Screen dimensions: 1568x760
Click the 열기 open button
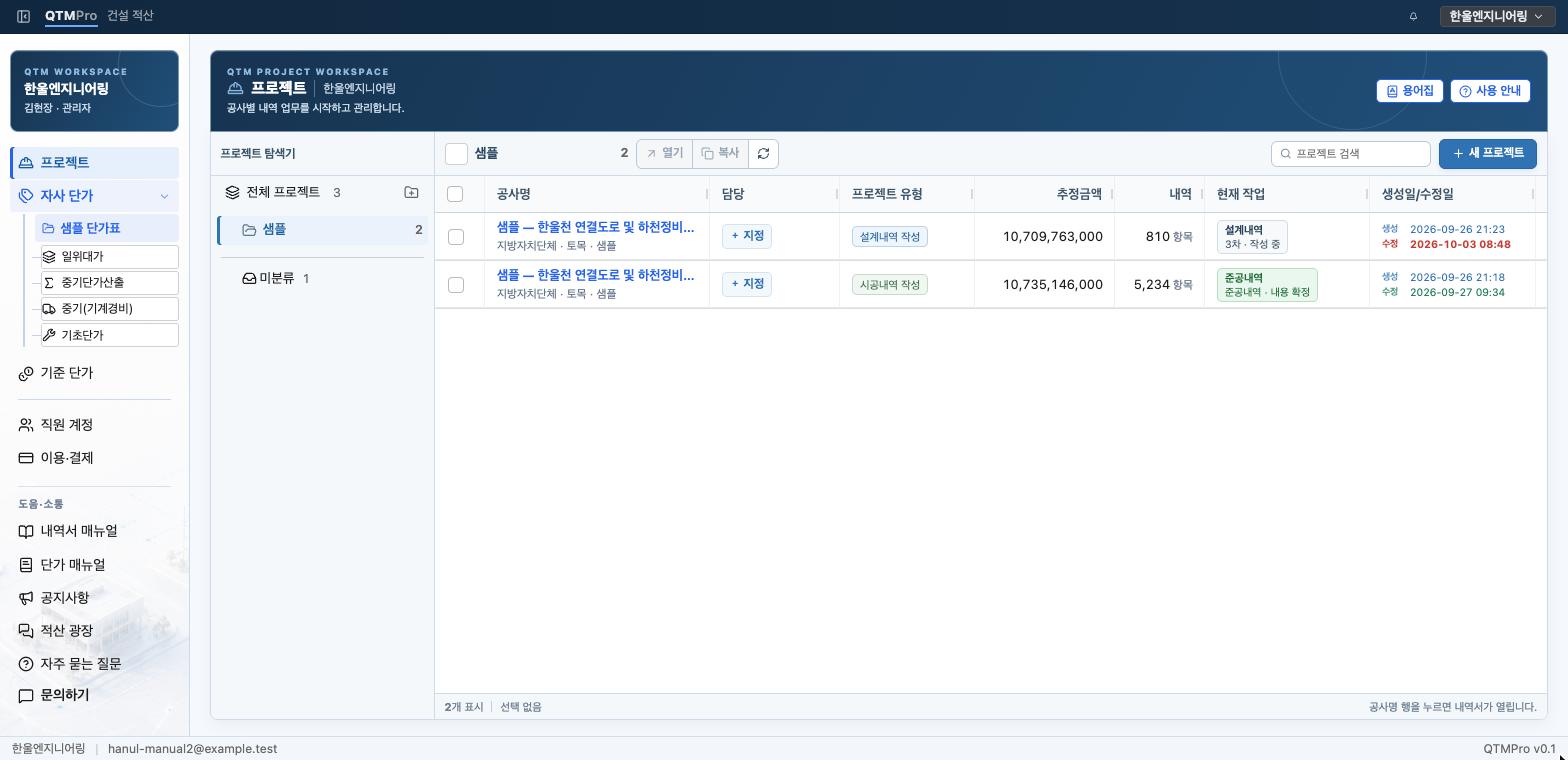(x=664, y=154)
